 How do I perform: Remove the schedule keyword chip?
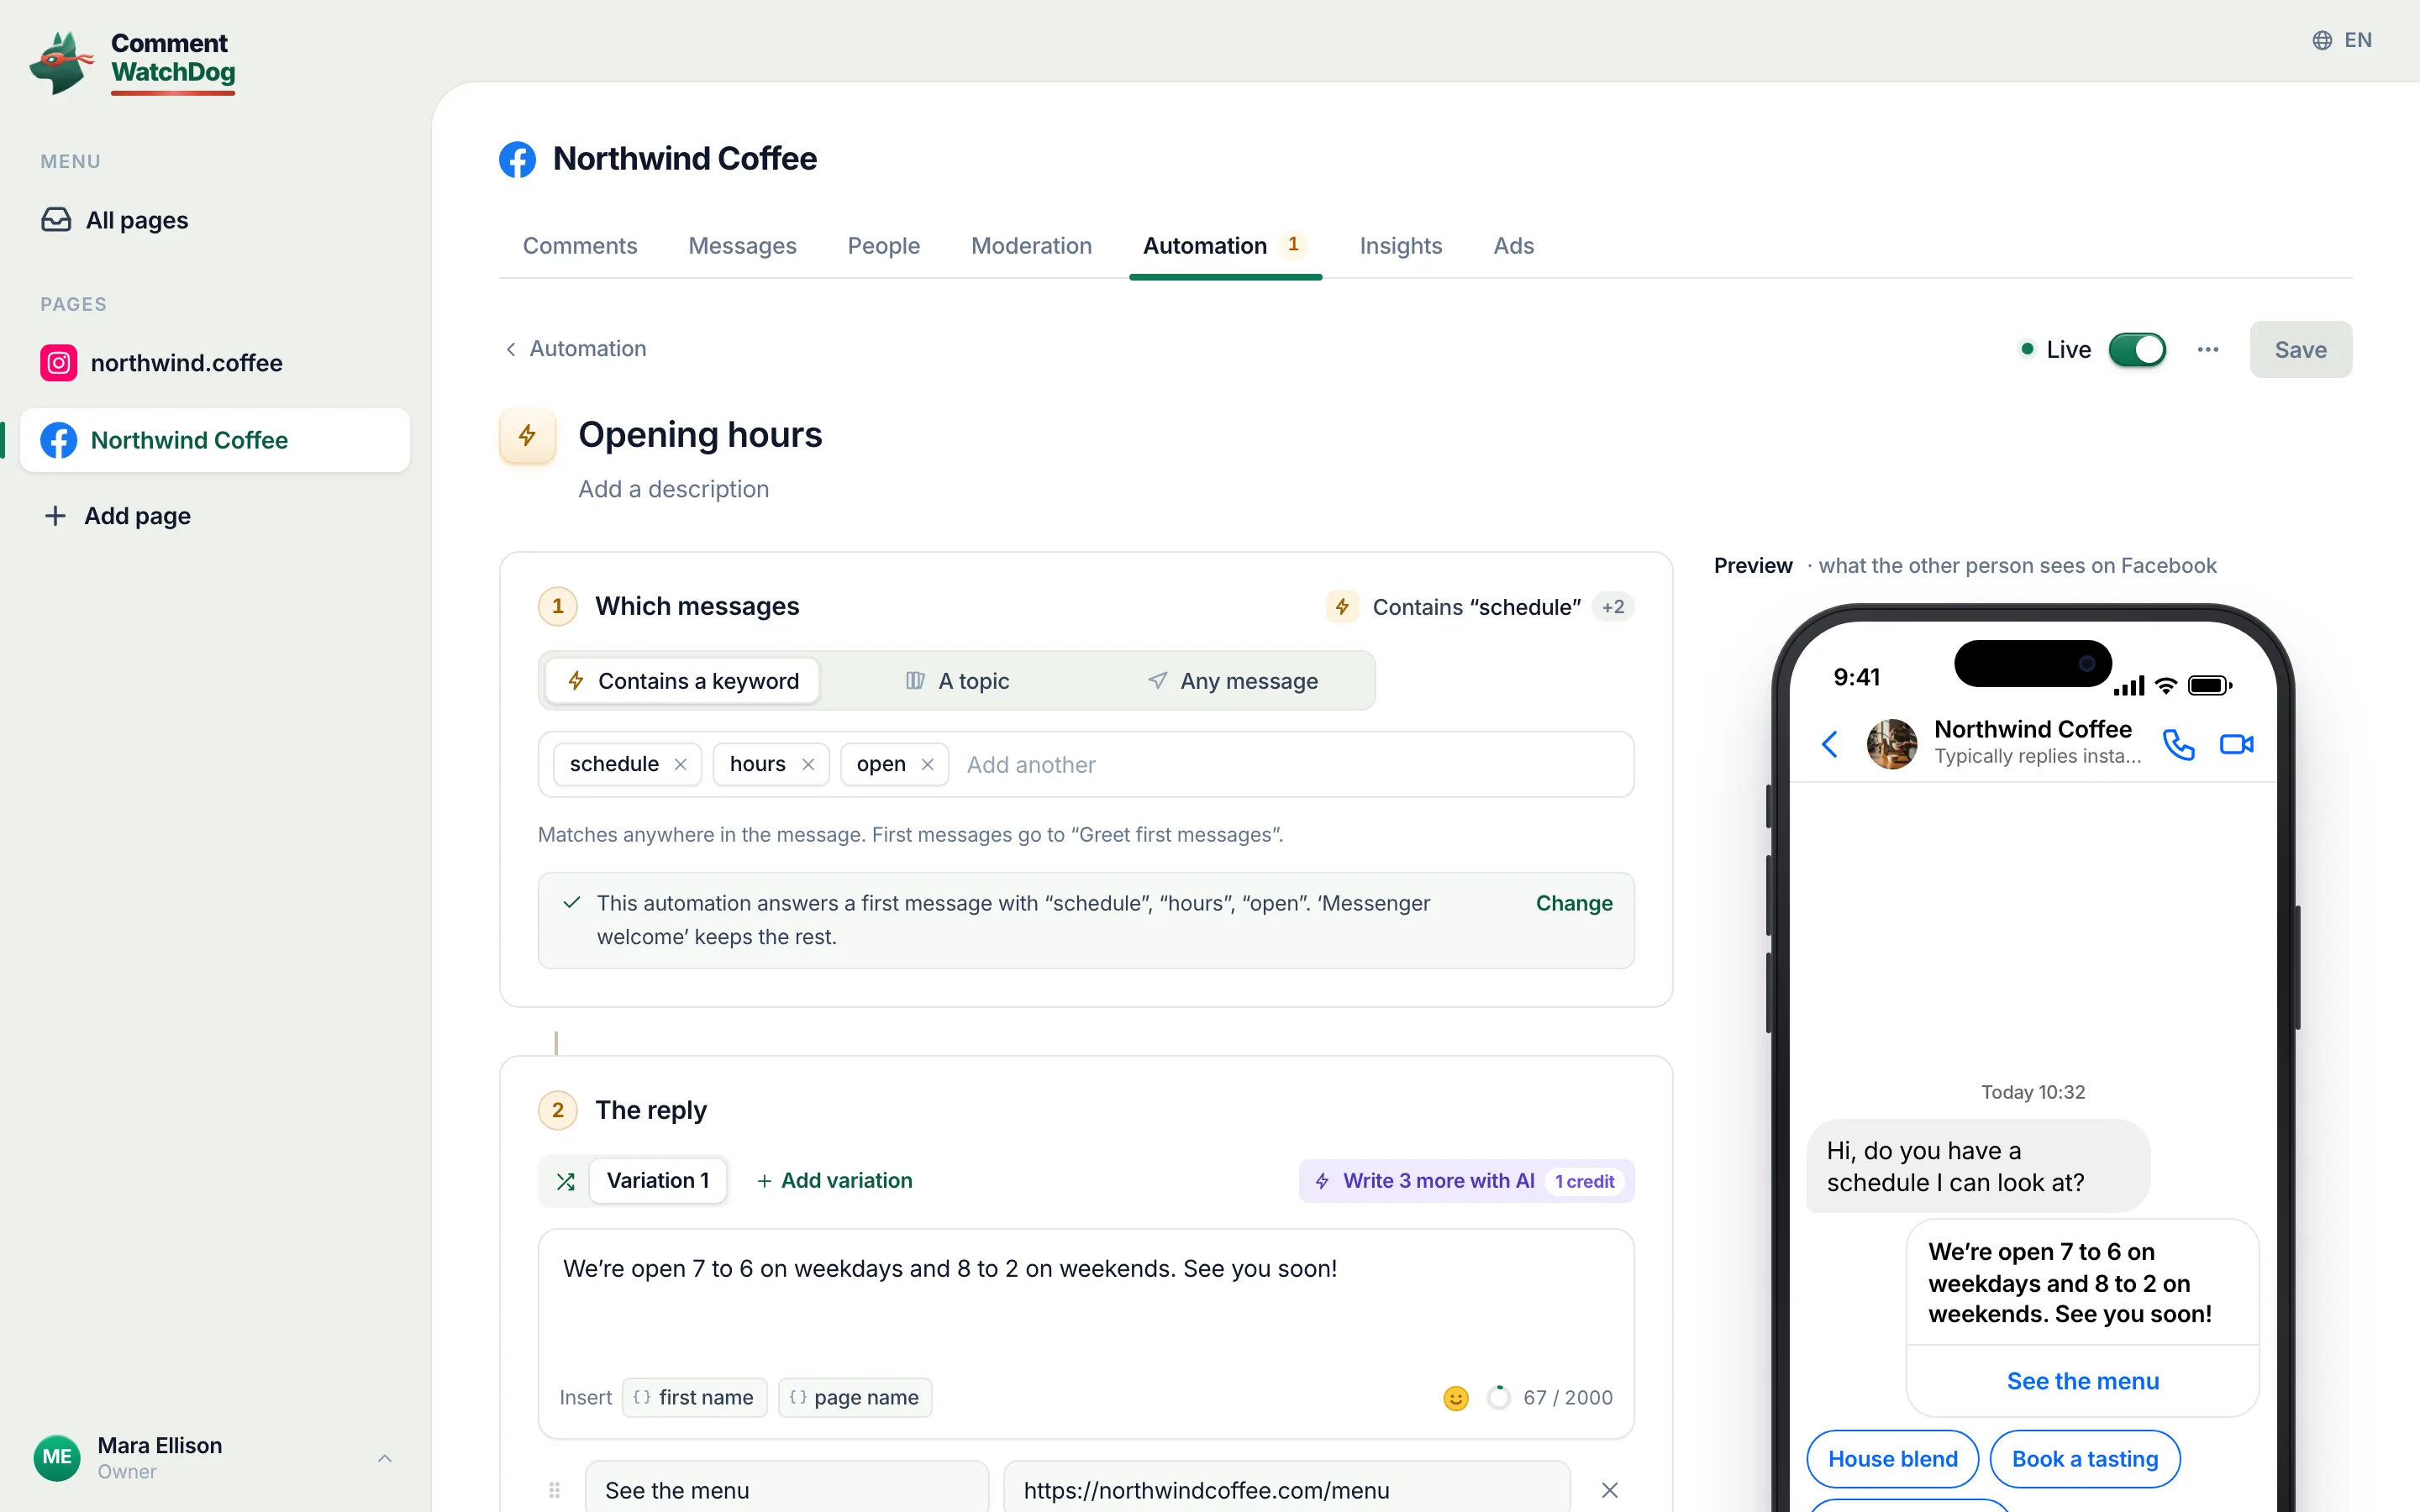point(680,765)
